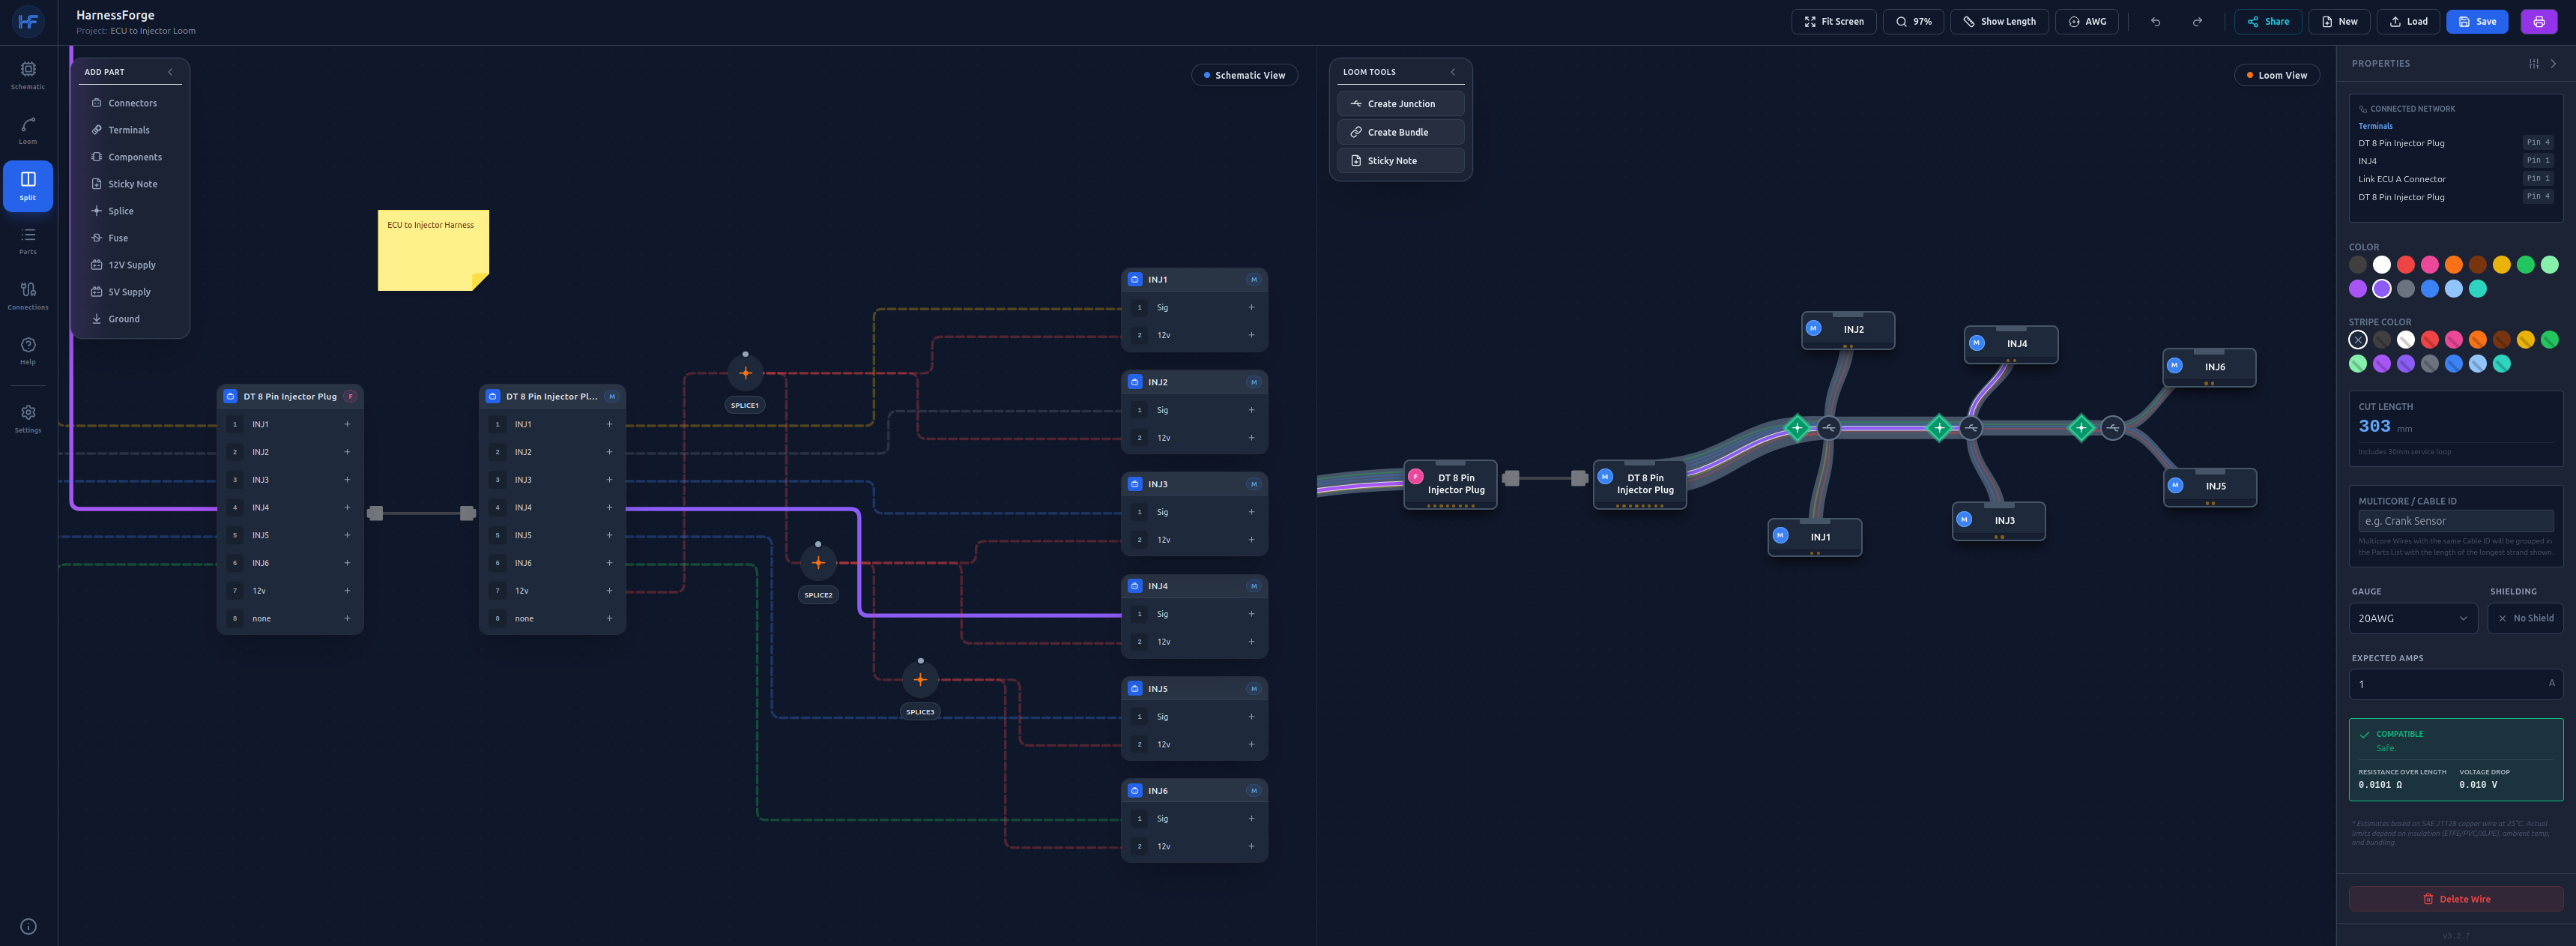This screenshot has width=2576, height=946.
Task: Pick the white wire color swatch
Action: click(2381, 265)
